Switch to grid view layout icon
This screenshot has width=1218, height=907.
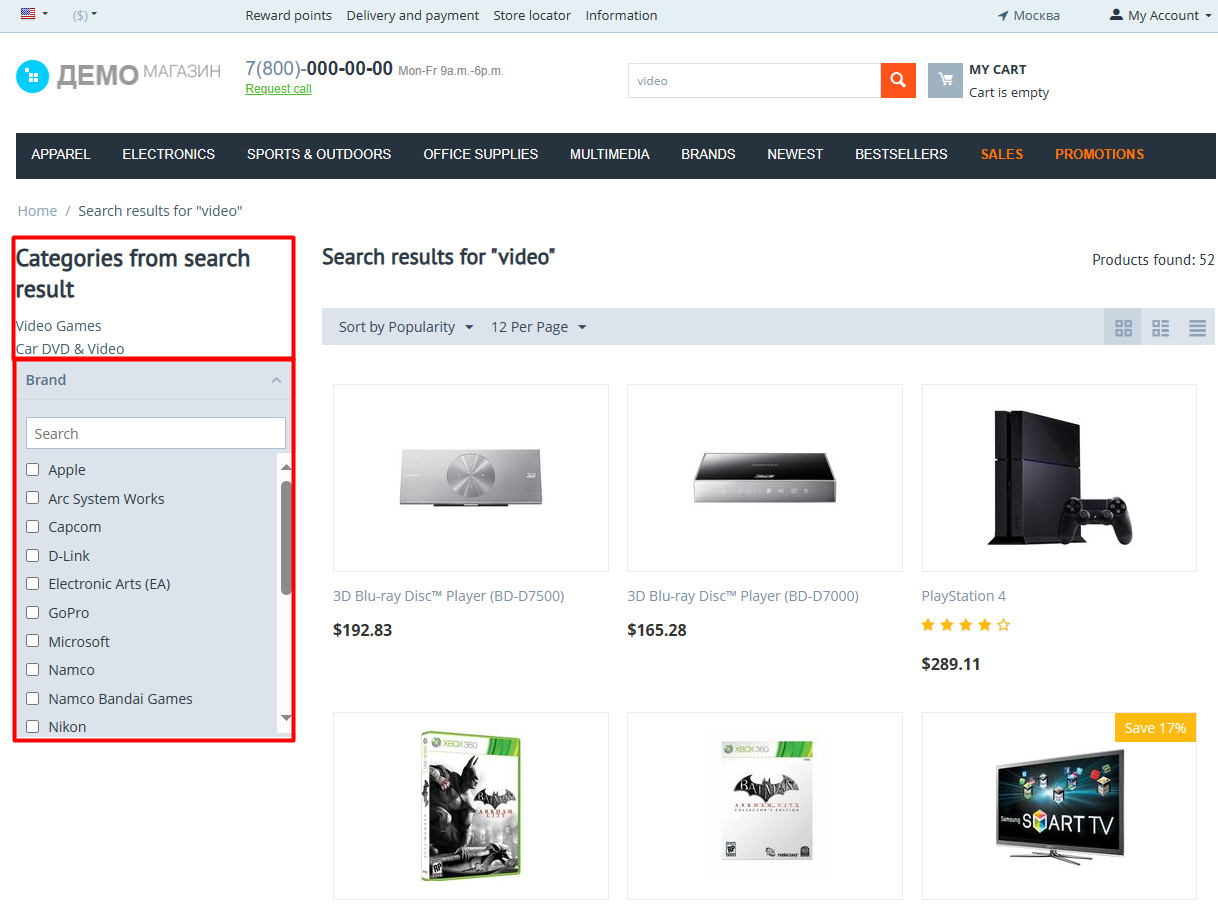1123,327
